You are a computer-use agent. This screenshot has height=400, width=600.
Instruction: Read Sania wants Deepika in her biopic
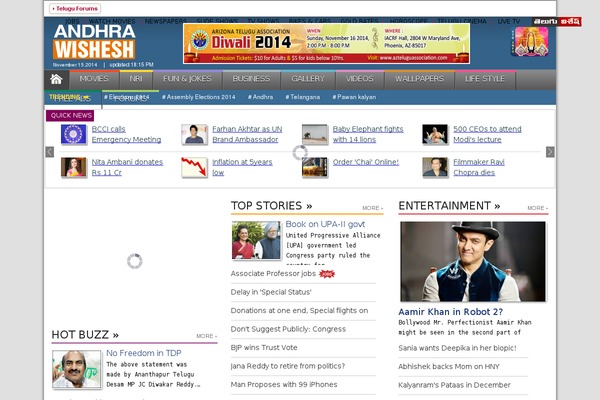457,348
